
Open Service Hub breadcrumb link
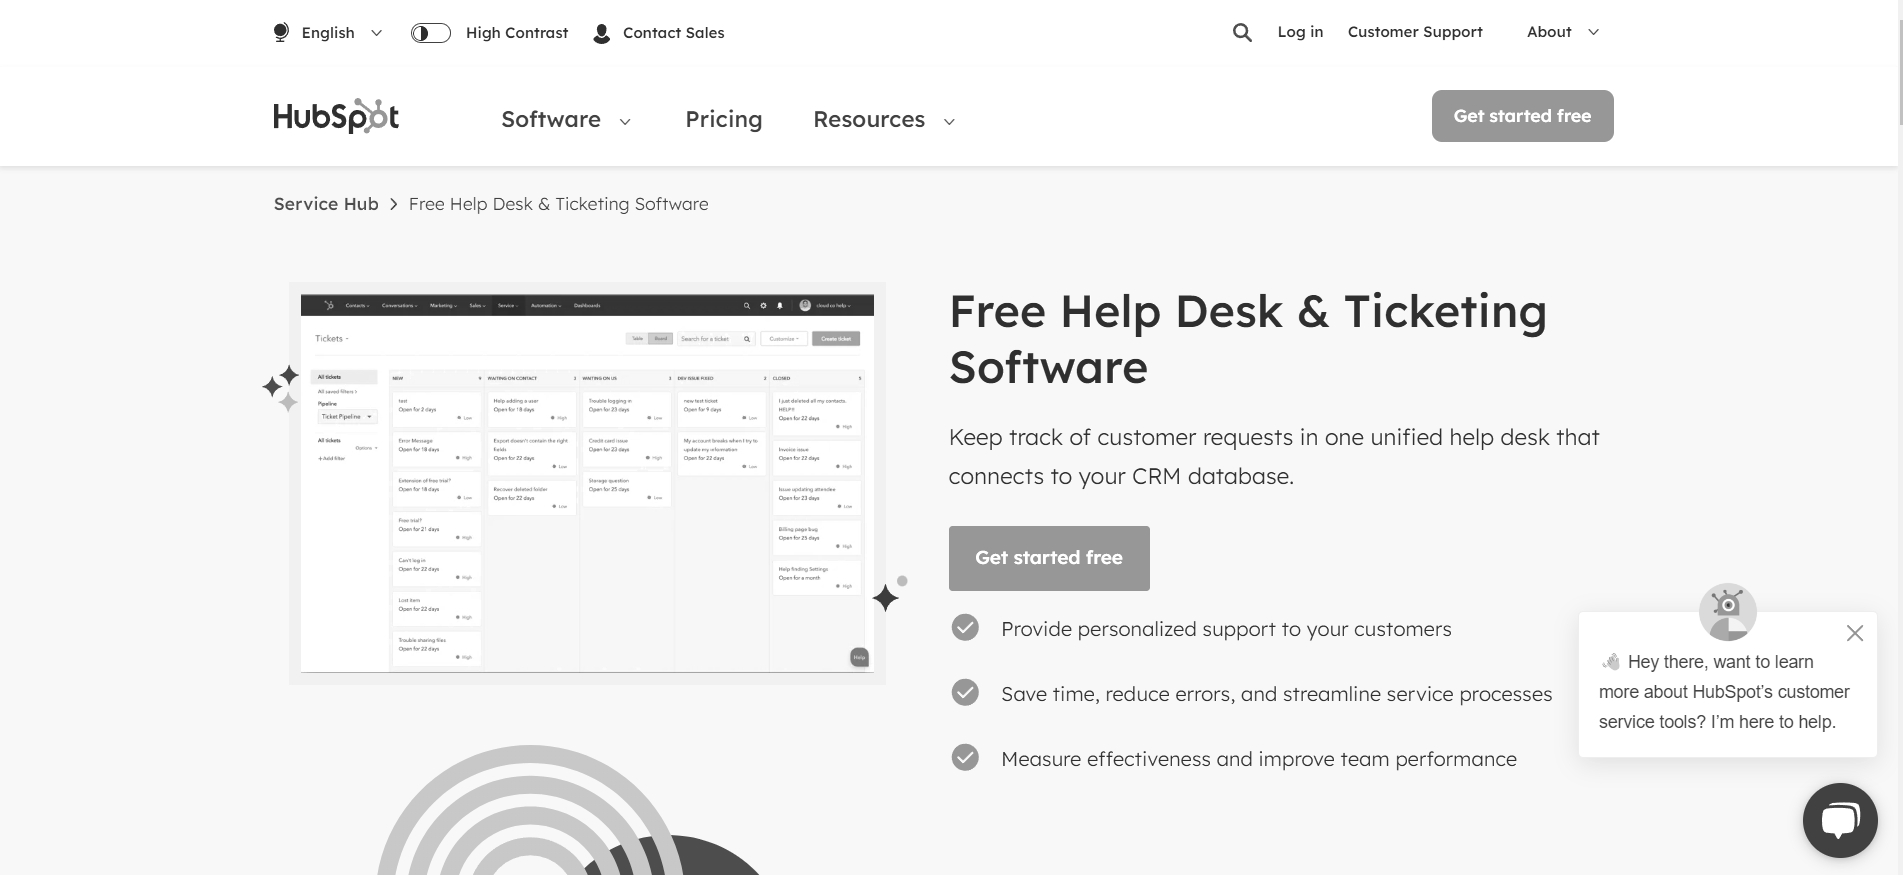(326, 204)
